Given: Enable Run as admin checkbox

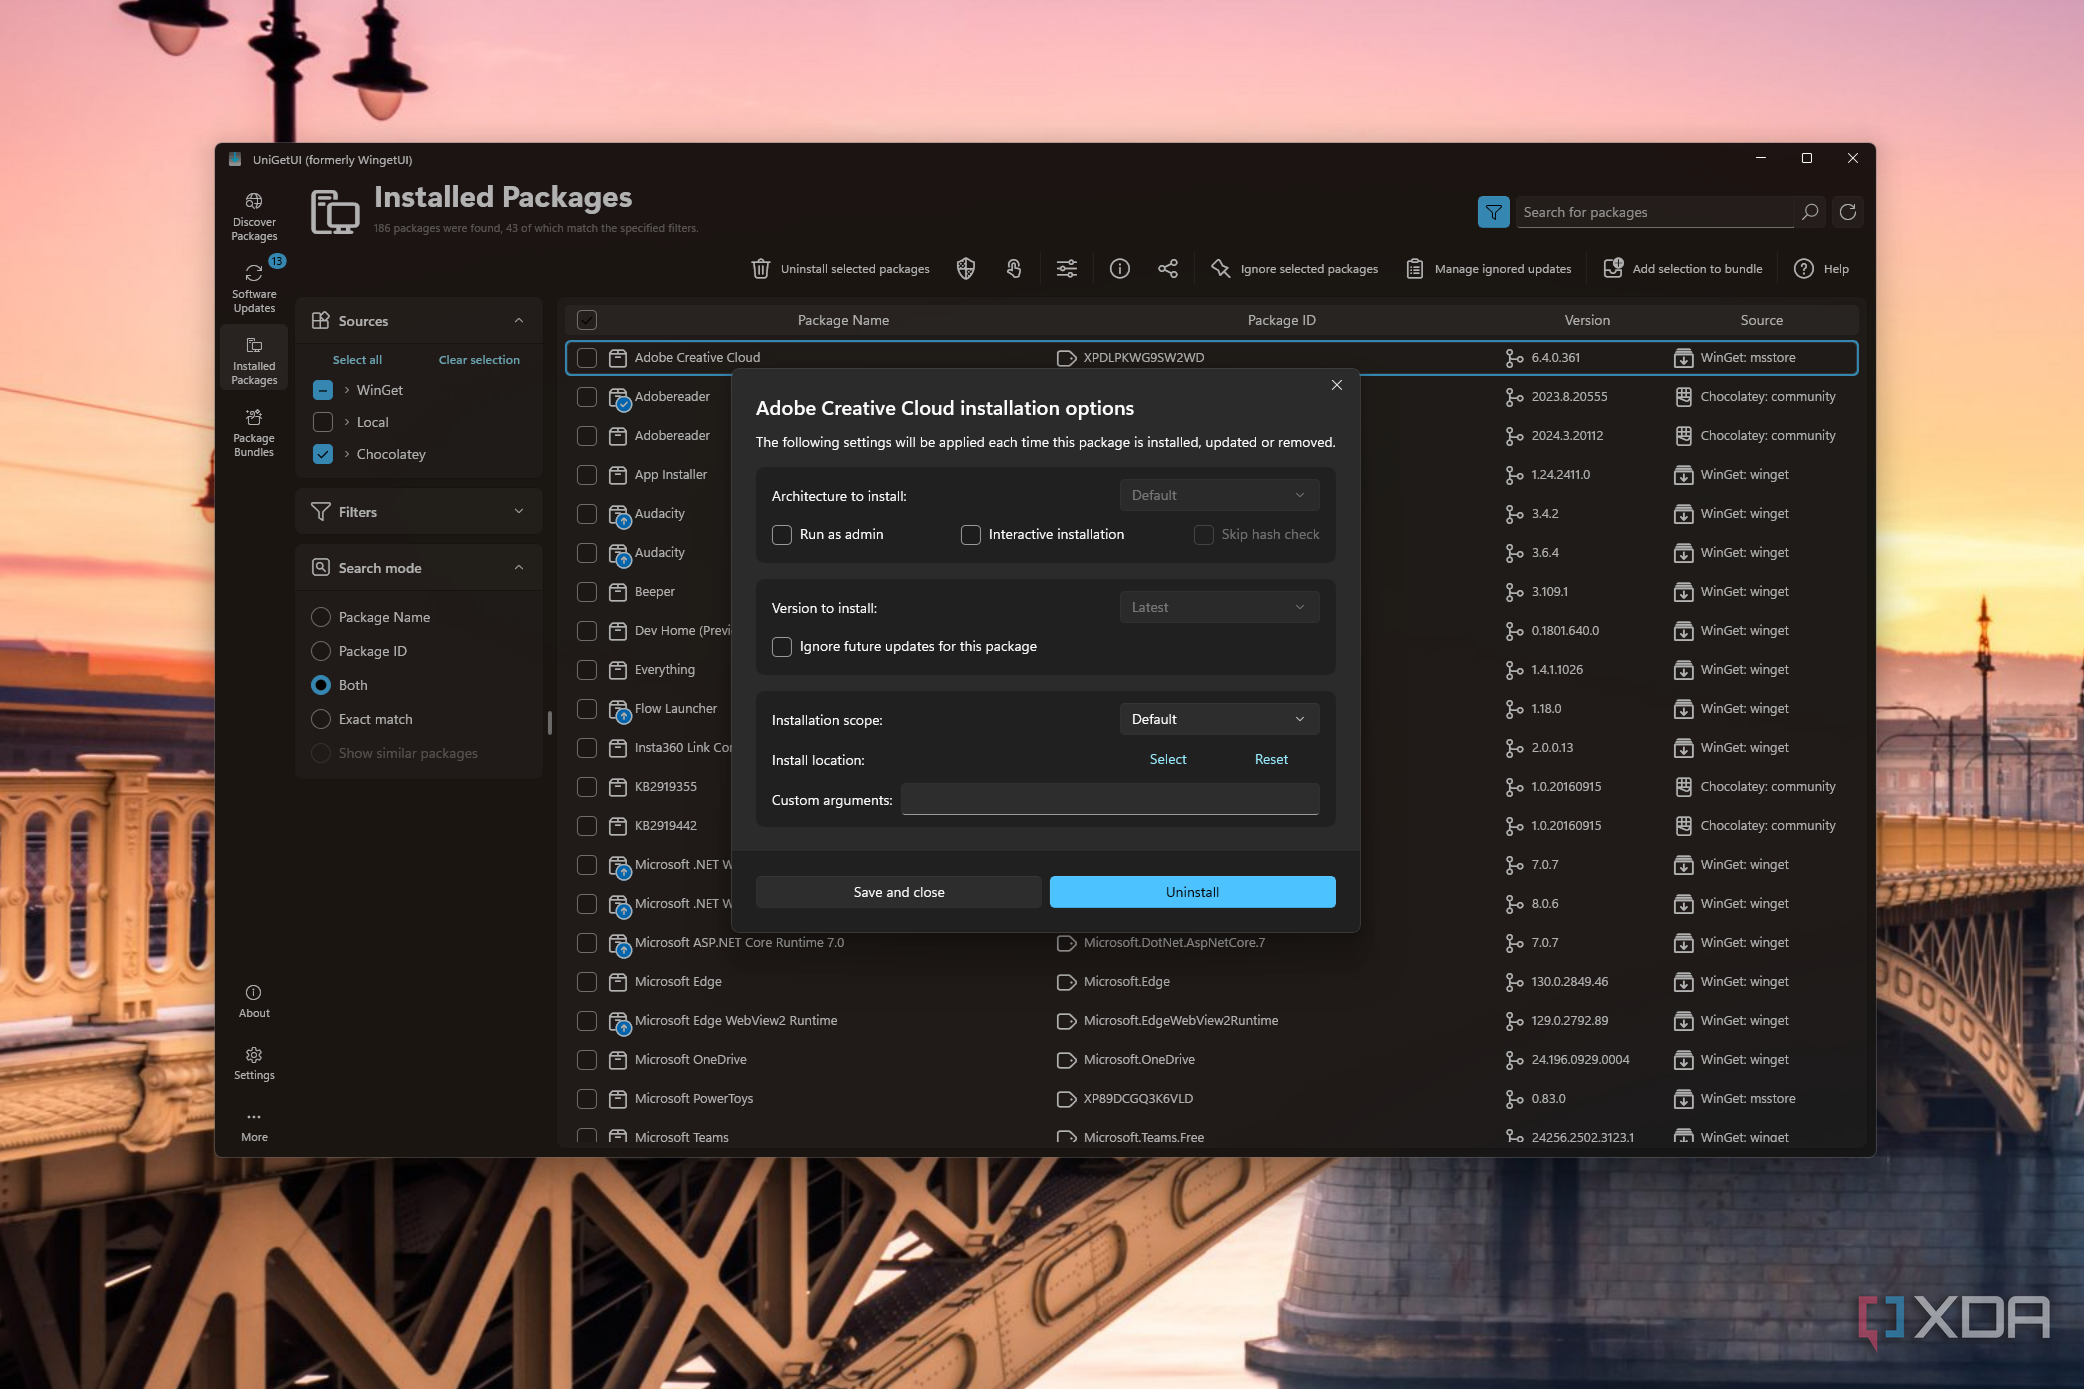Looking at the screenshot, I should point(782,535).
